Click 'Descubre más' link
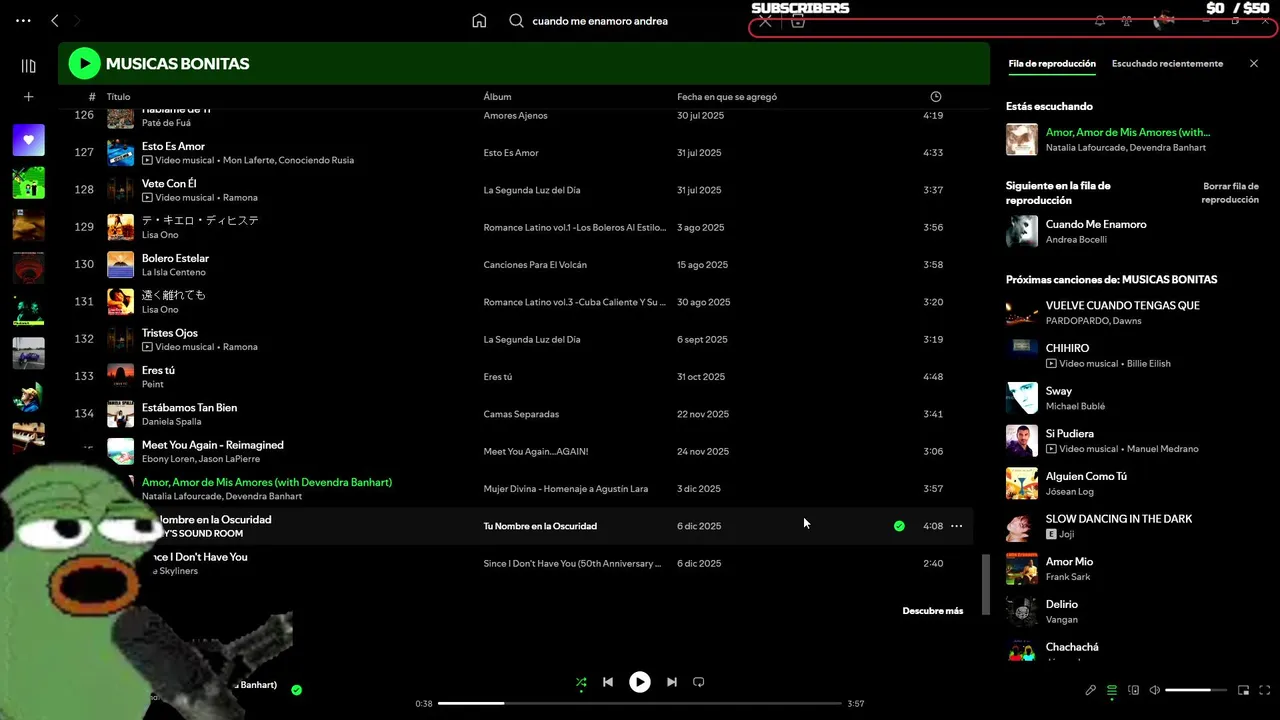This screenshot has height=720, width=1280. coord(933,611)
